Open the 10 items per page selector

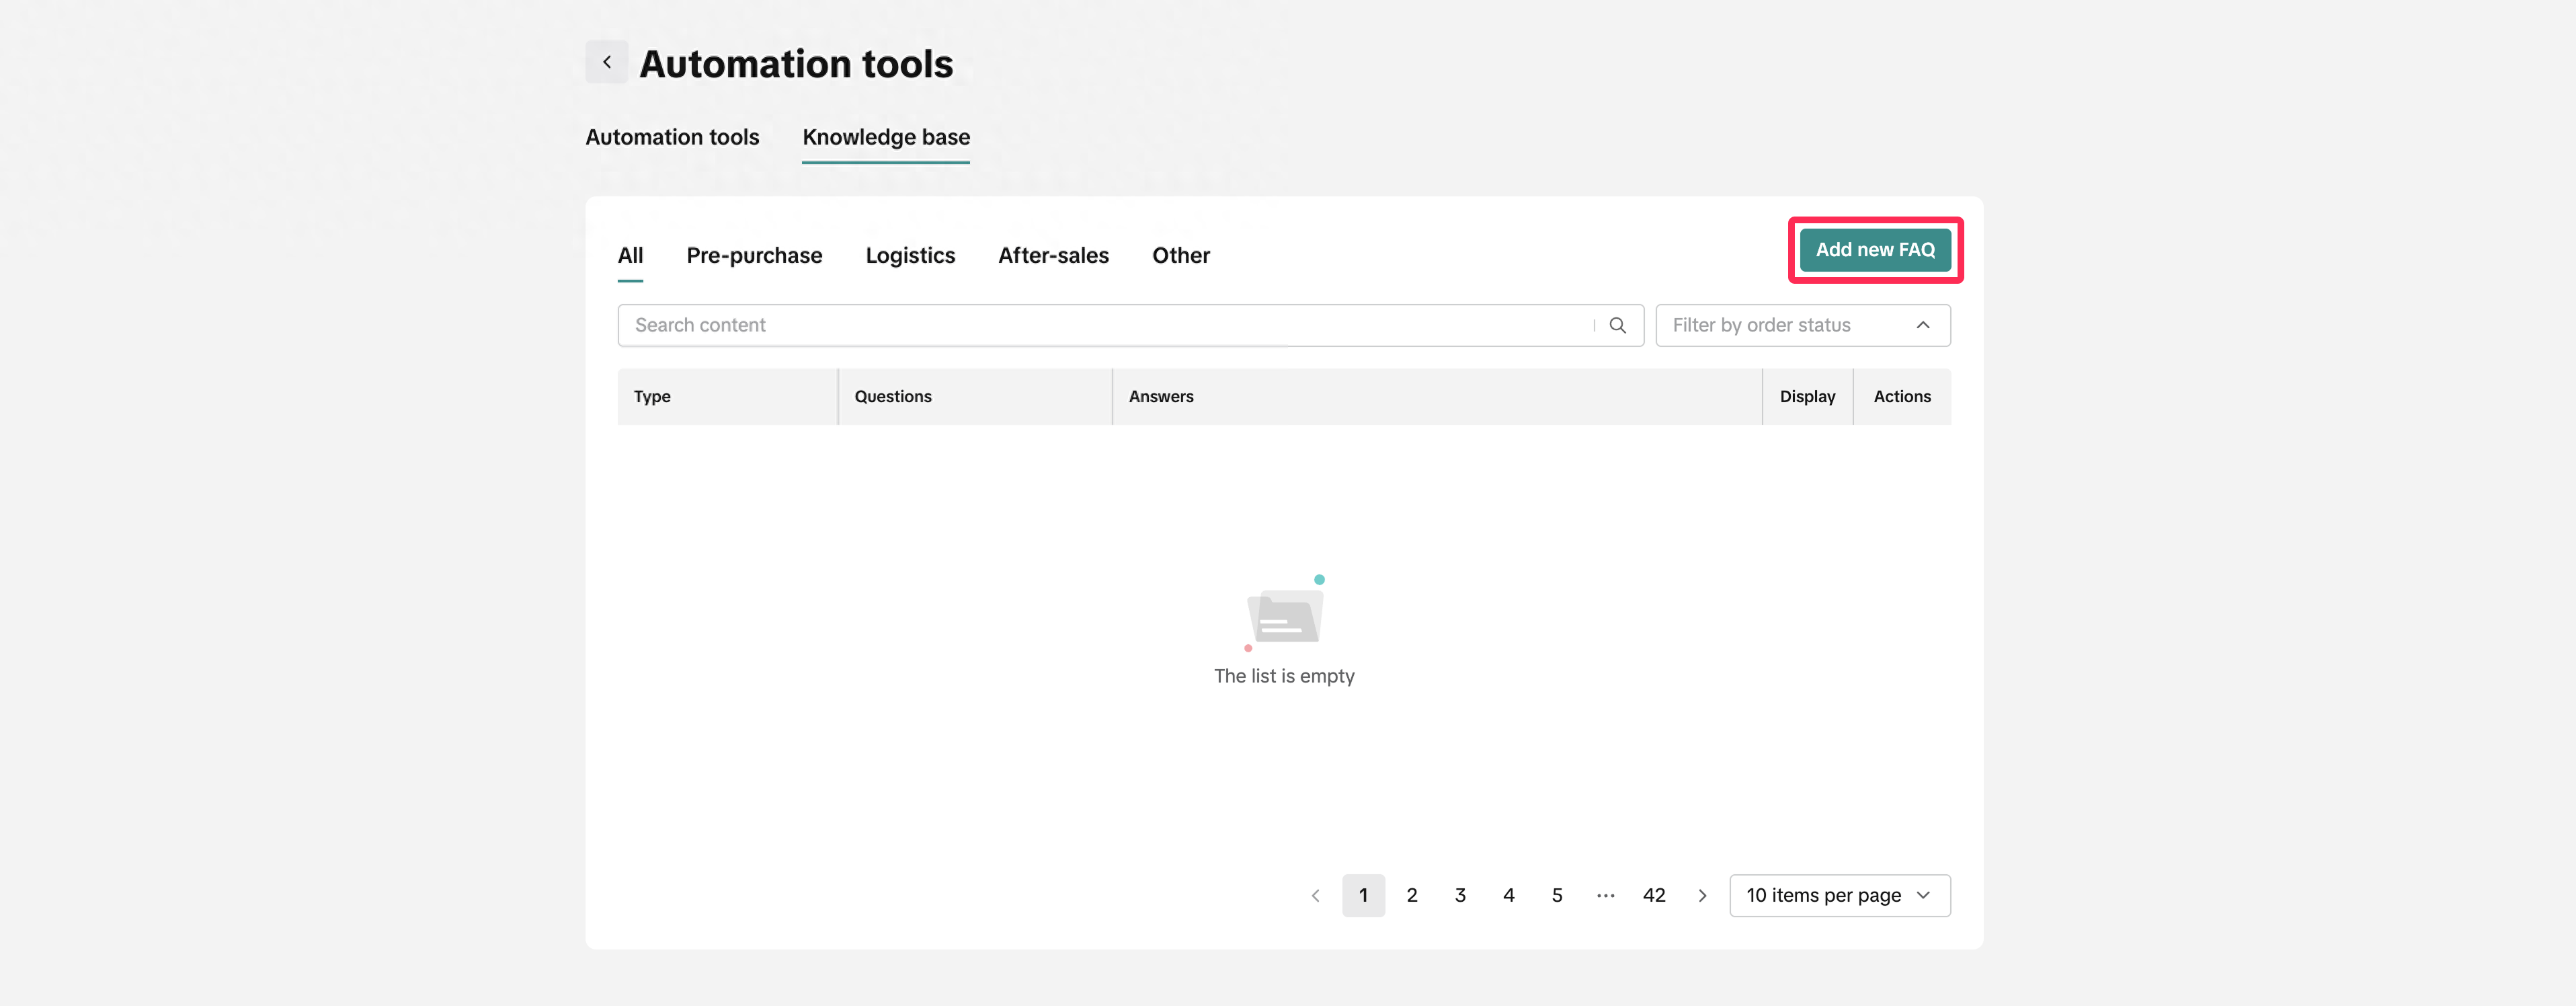pos(1839,895)
